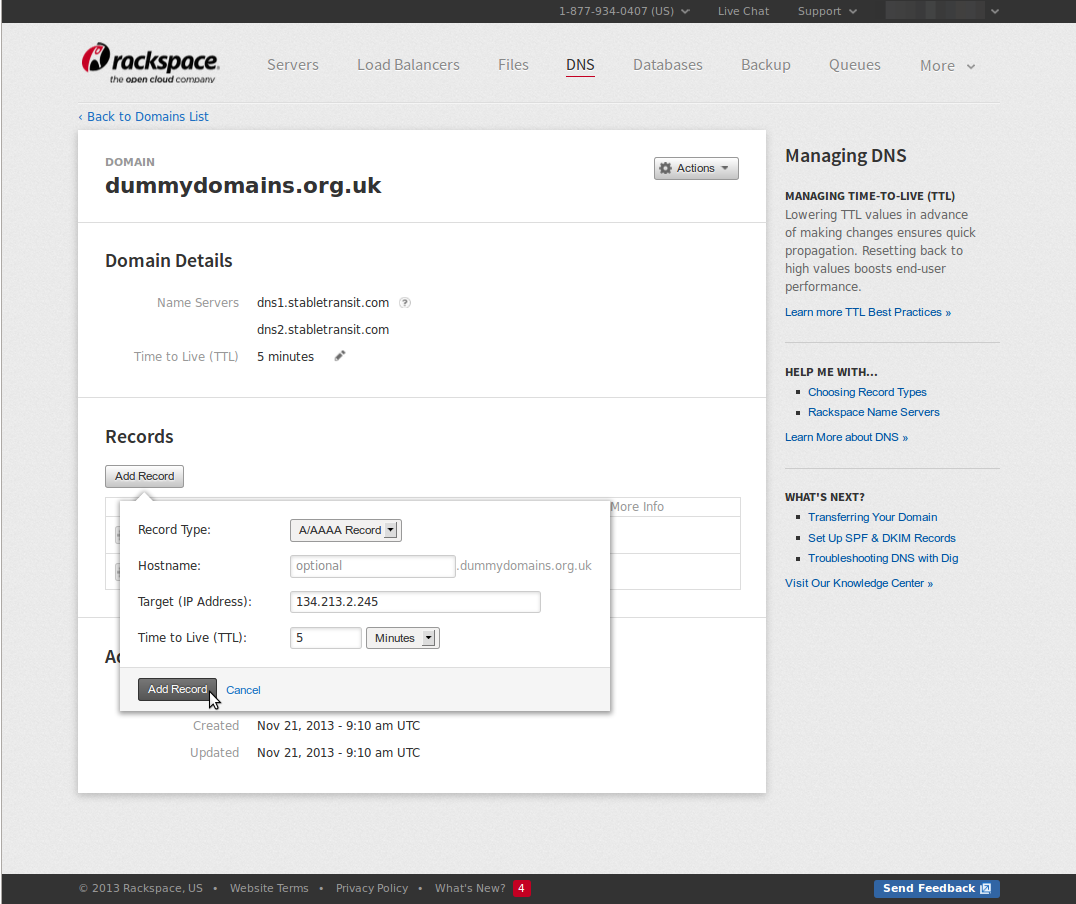This screenshot has height=904, width=1076.
Task: Go to the Servers section
Action: click(x=293, y=65)
